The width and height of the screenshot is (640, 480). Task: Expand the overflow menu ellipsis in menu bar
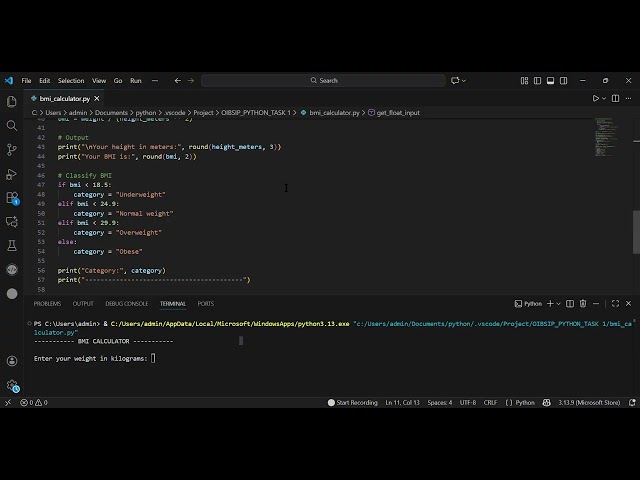155,80
